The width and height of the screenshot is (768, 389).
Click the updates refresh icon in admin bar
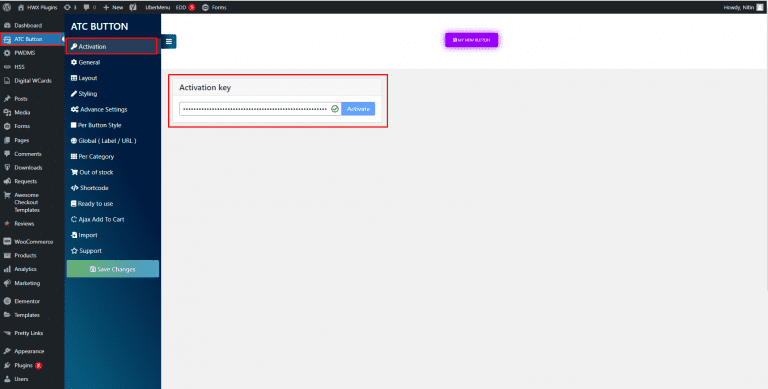[67, 7]
